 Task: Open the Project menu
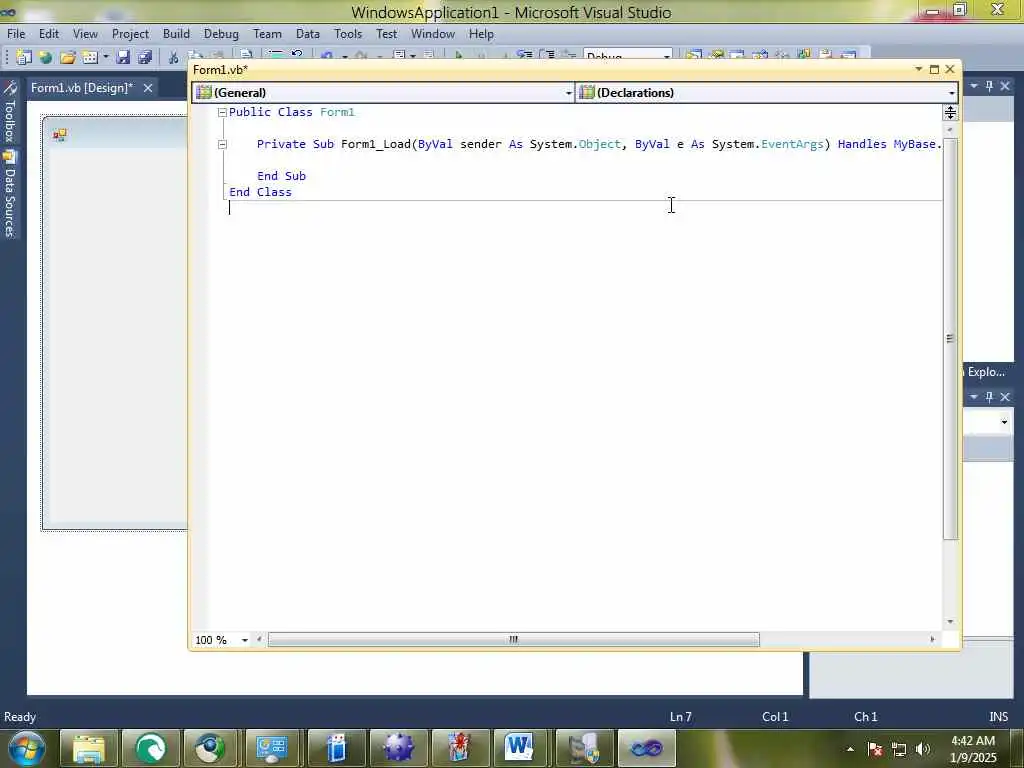[x=130, y=34]
